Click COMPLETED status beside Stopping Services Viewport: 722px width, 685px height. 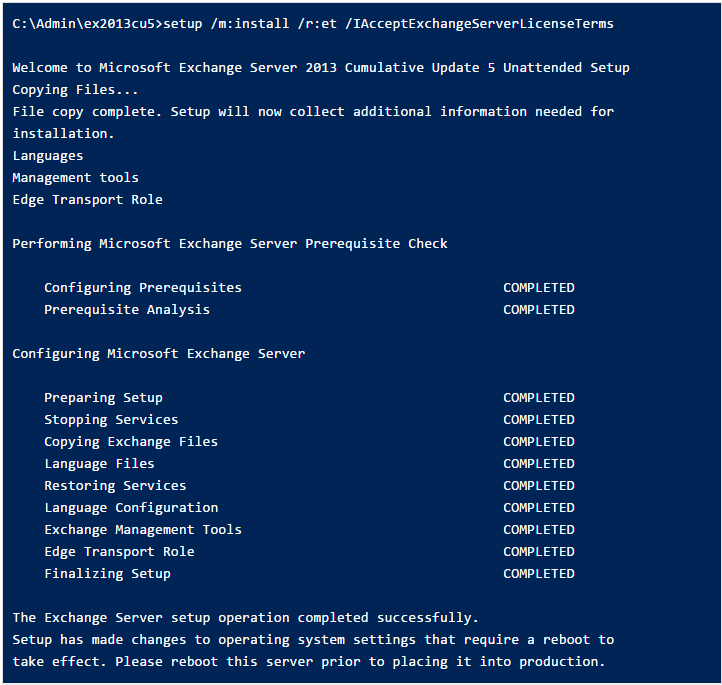[539, 419]
